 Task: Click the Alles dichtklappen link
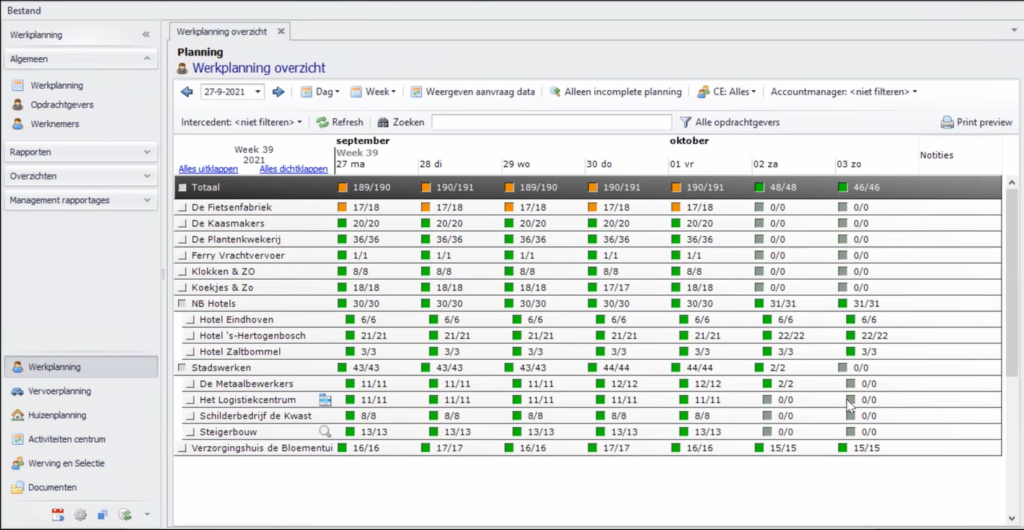[x=293, y=169]
